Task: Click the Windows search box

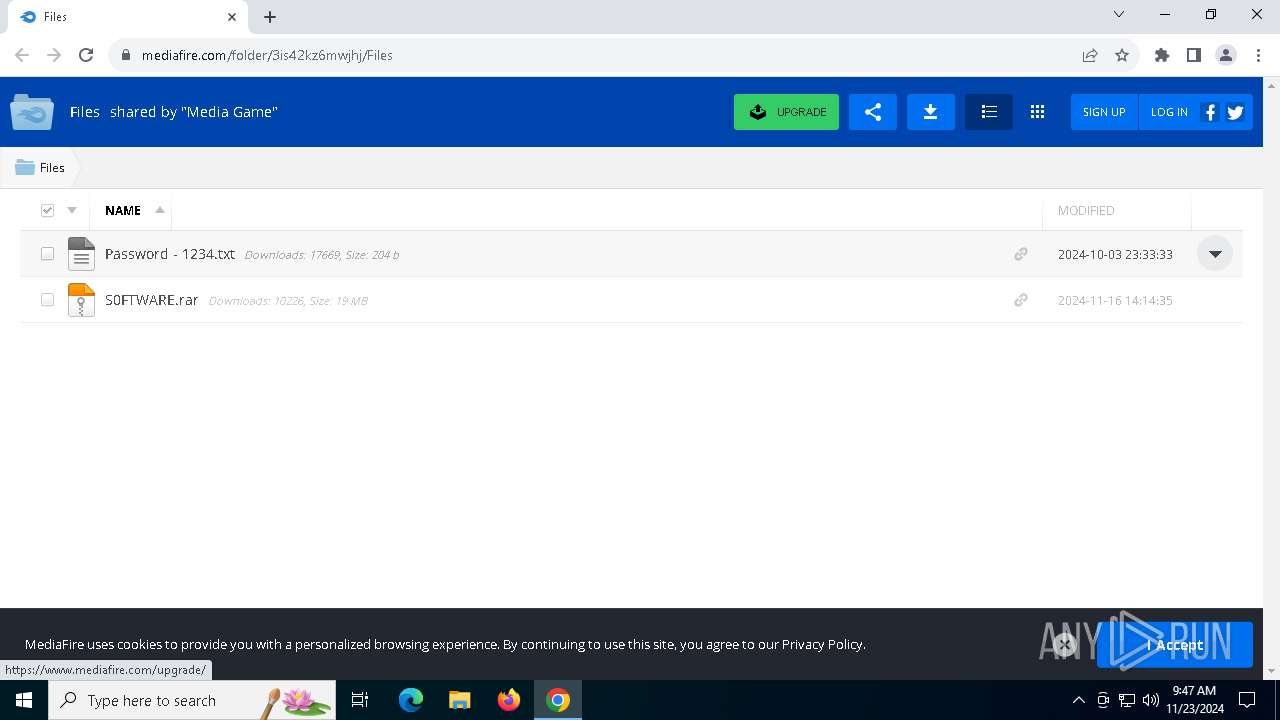Action: (192, 700)
